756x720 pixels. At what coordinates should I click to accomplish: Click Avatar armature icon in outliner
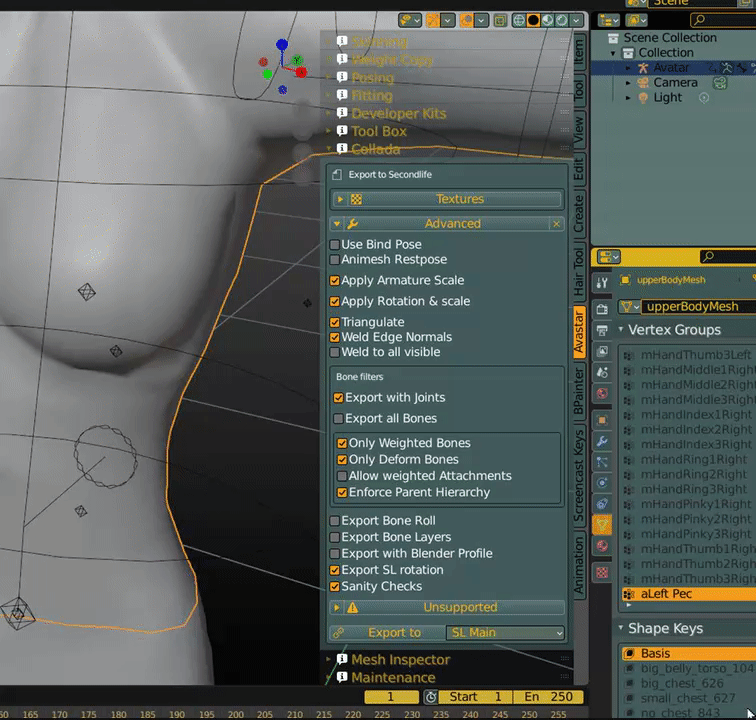643,68
